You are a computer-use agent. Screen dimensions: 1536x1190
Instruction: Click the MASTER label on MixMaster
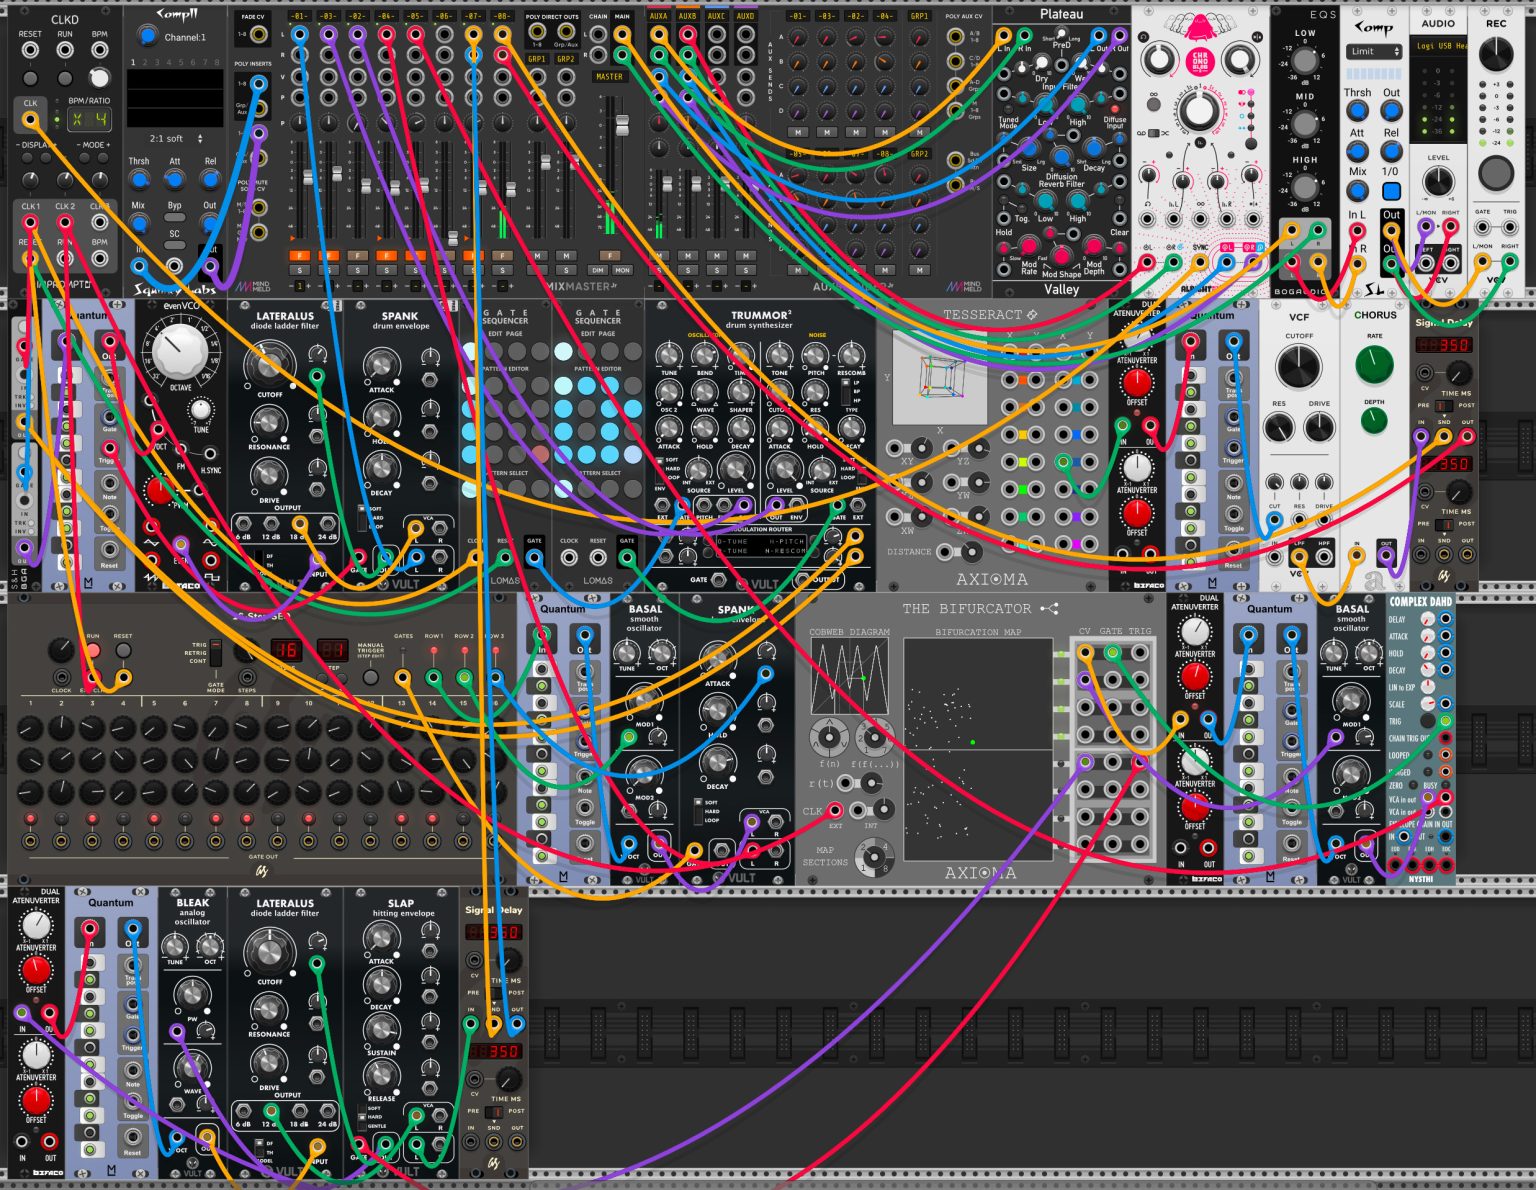click(x=609, y=77)
